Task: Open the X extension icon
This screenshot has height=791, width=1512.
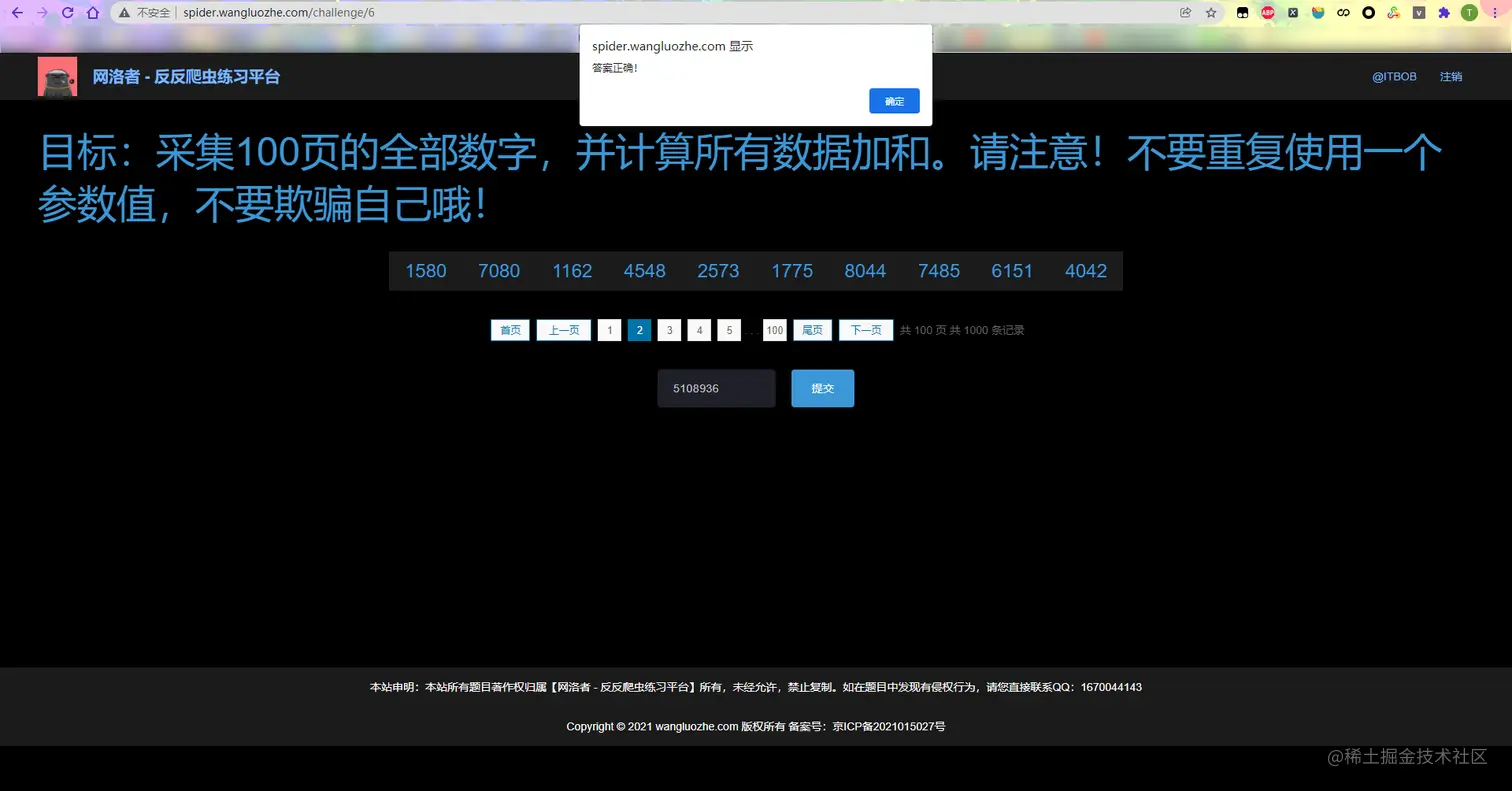Action: pyautogui.click(x=1293, y=13)
